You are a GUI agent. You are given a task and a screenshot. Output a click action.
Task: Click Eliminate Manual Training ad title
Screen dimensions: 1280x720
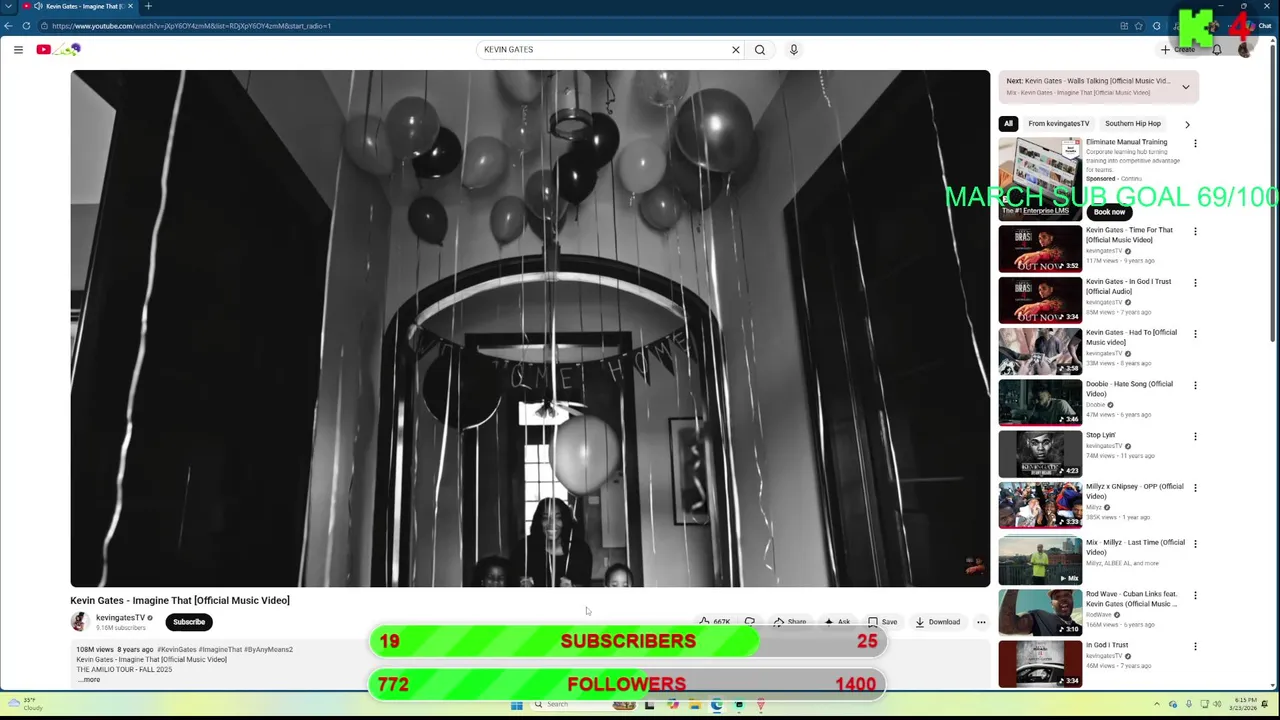click(x=1127, y=142)
